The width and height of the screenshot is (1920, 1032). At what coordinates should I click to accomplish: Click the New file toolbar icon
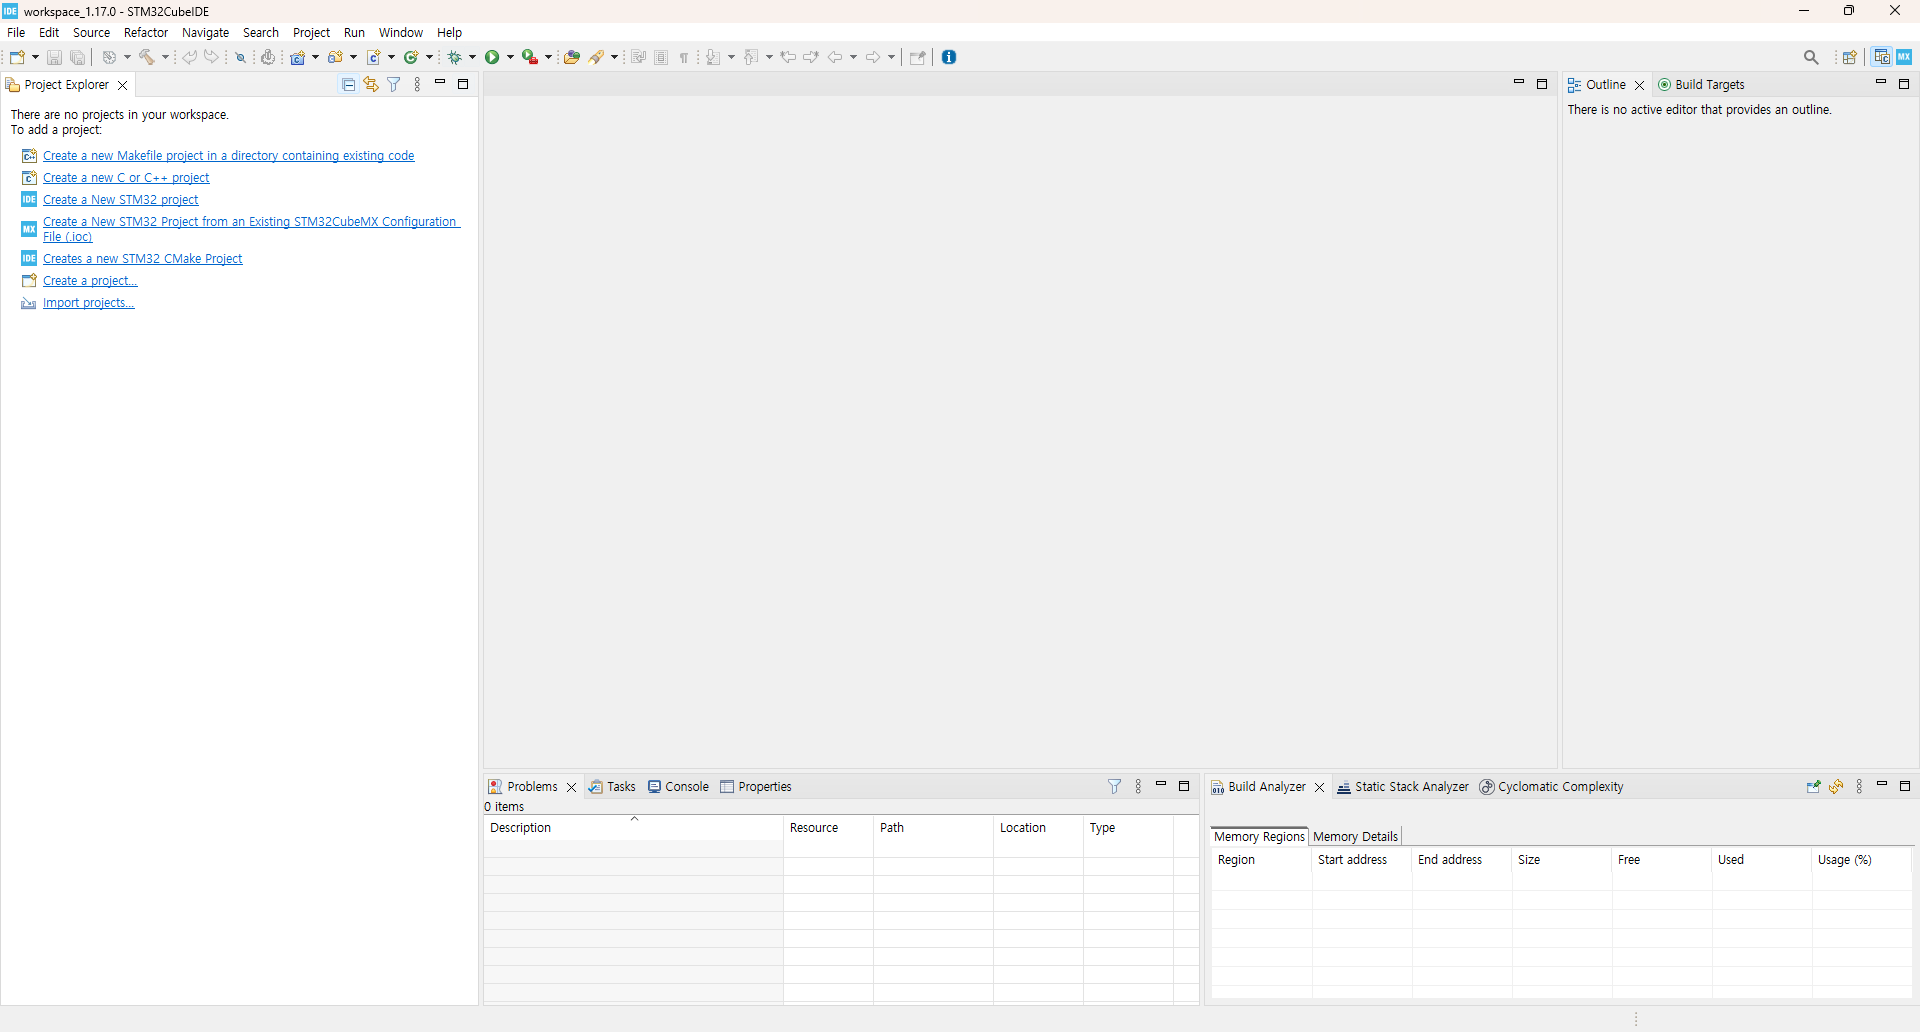17,57
